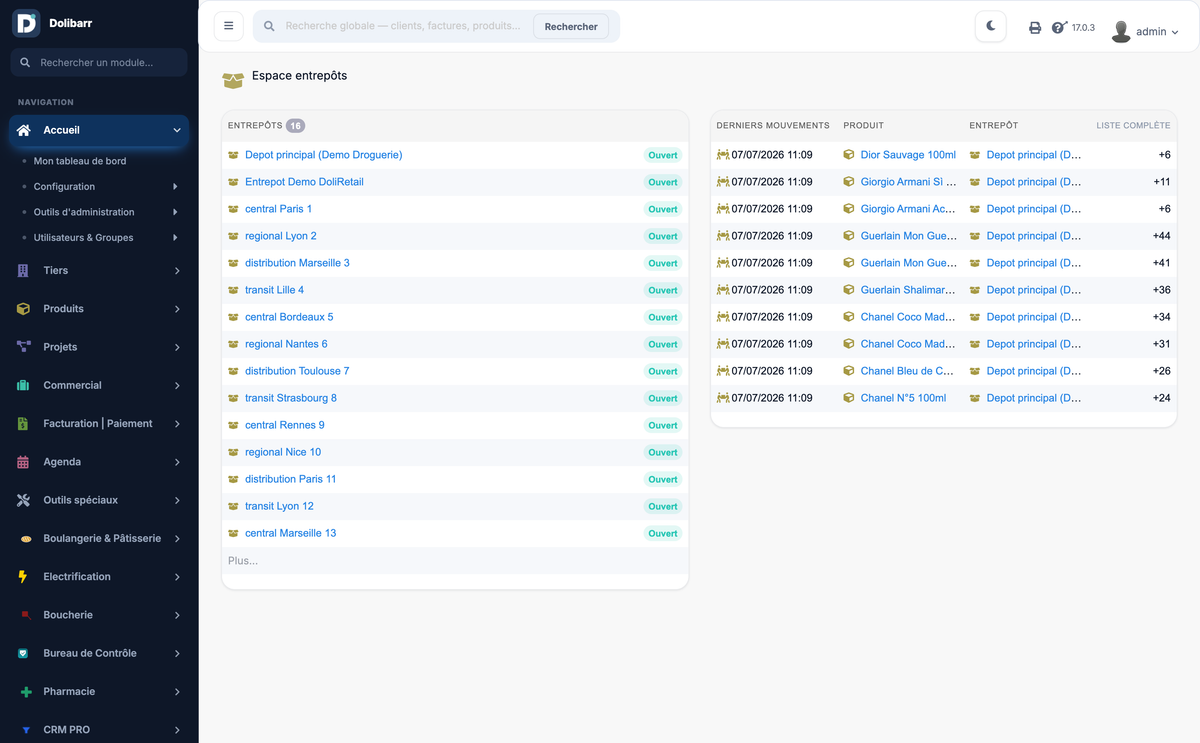Open distribution Marseille 3 warehouse
1200x743 pixels.
297,263
